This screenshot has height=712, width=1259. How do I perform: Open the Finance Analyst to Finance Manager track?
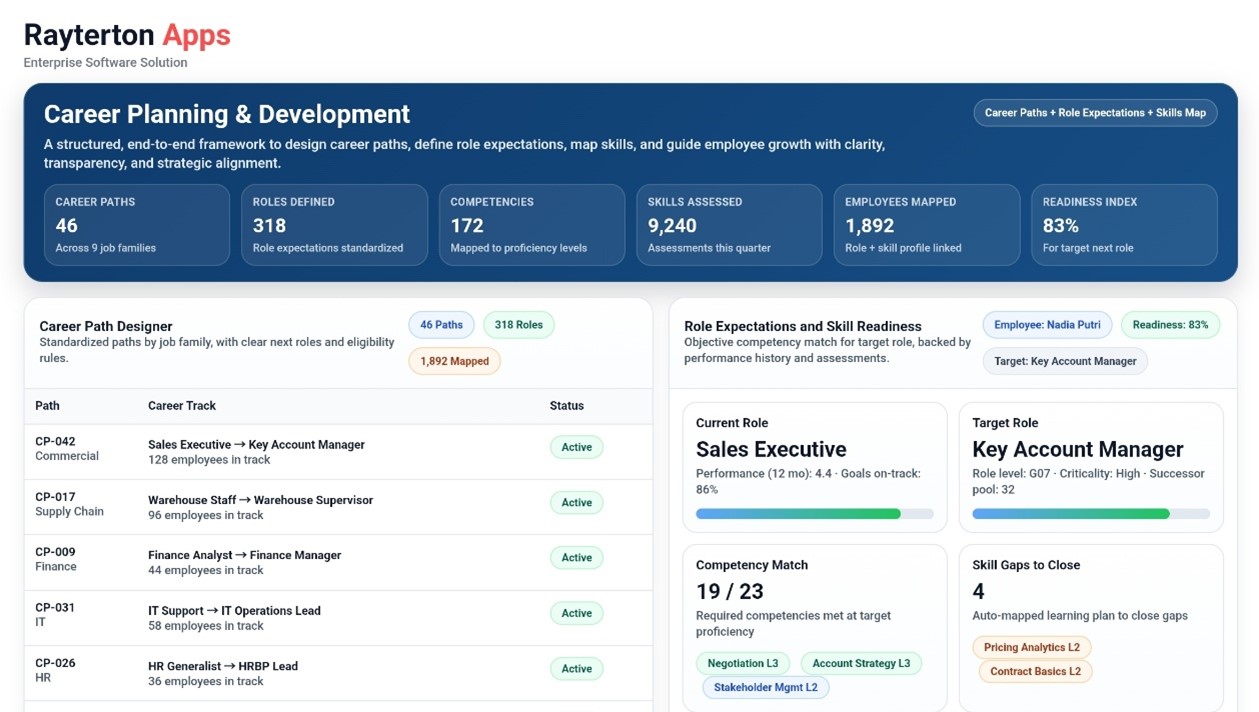pyautogui.click(x=244, y=556)
